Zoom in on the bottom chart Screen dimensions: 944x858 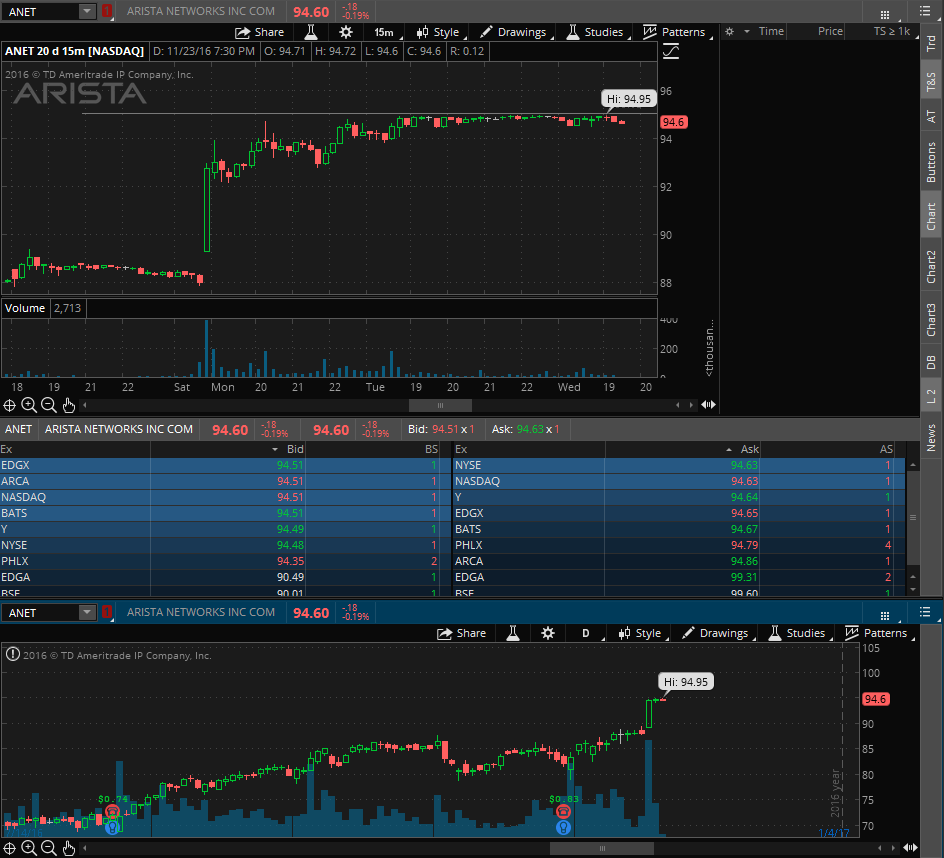coord(29,848)
